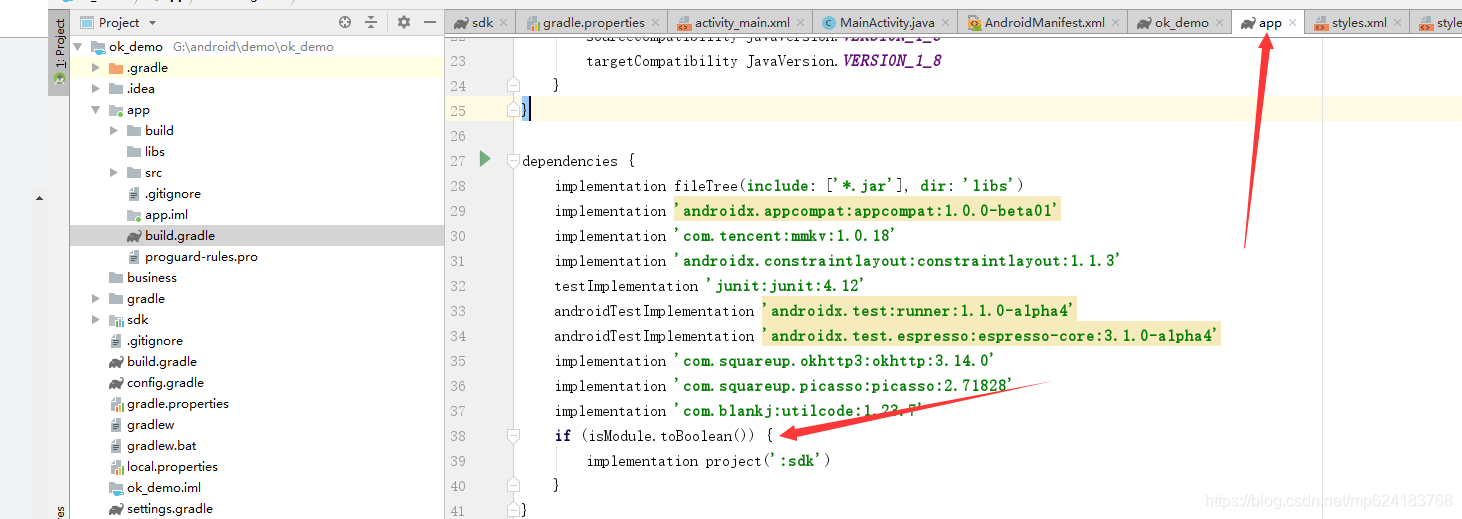
Task: Open the Project panel settings gear
Action: 404,22
